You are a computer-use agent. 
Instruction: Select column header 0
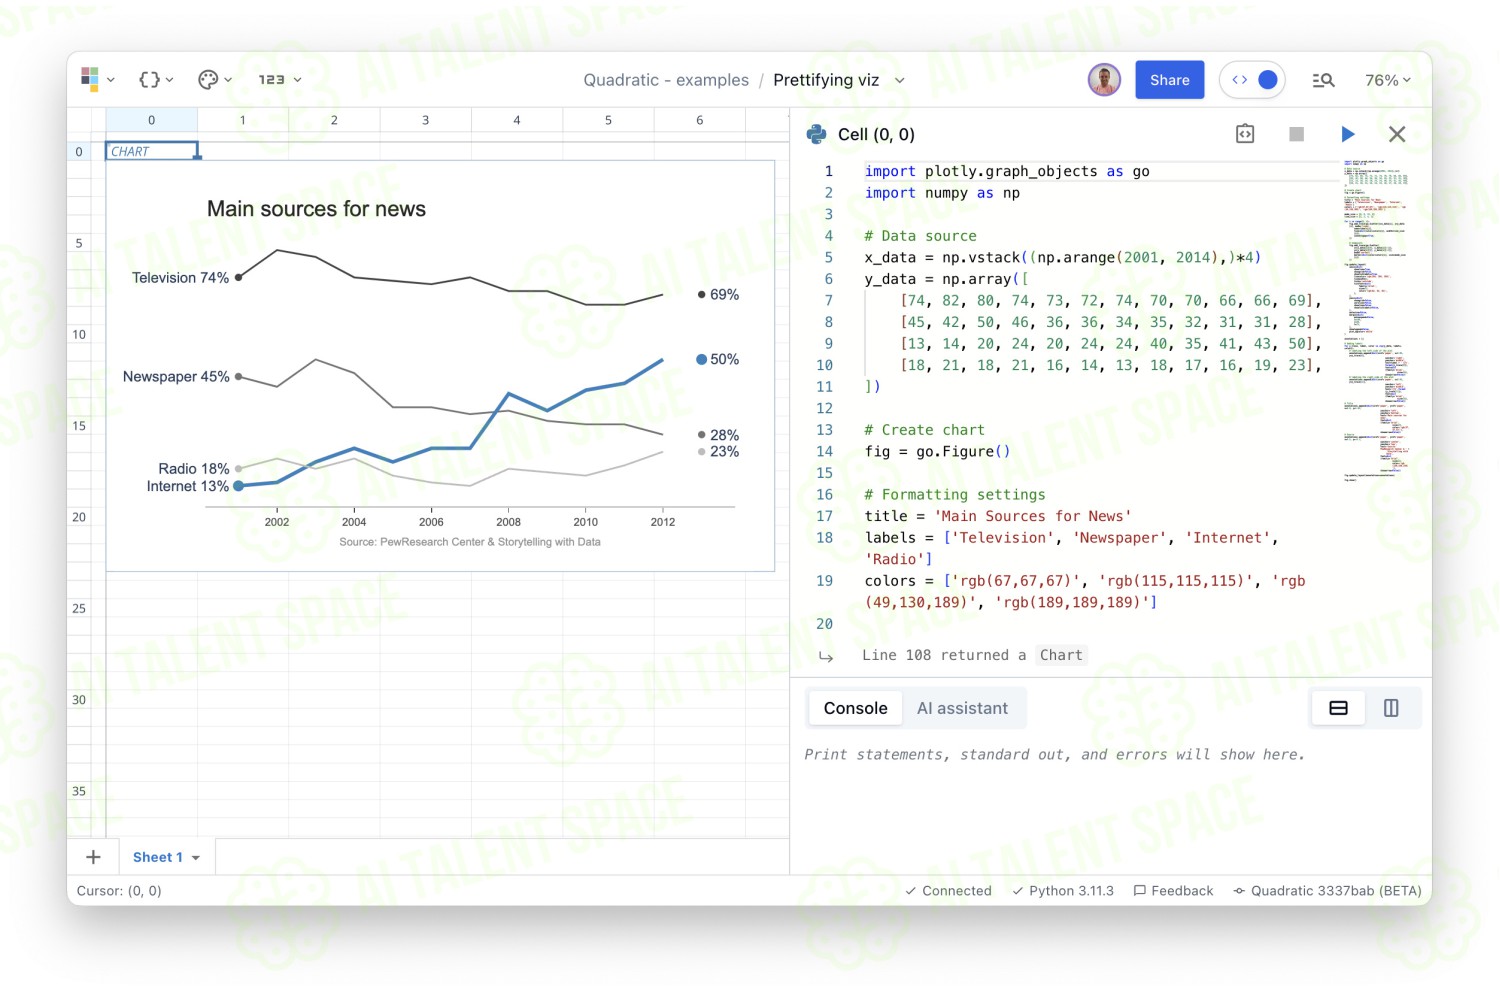point(151,120)
